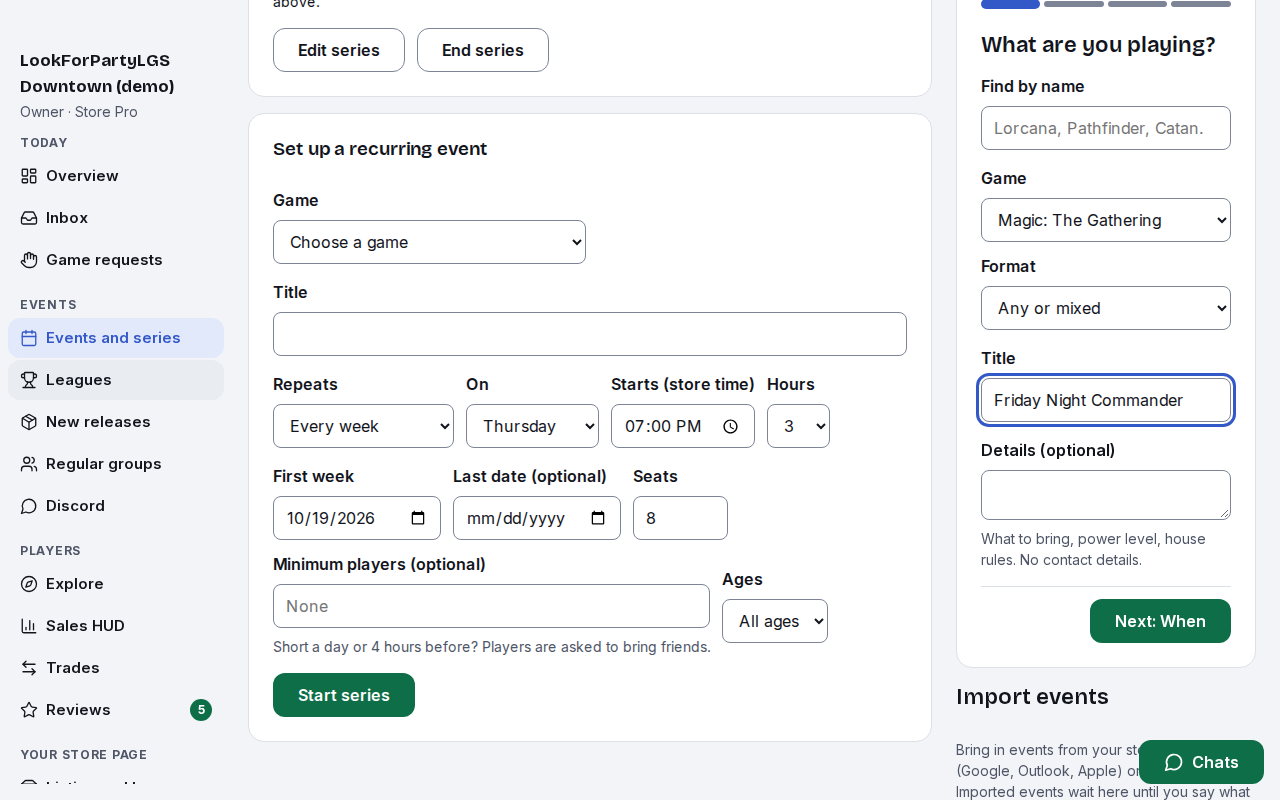Open the Magic: The Gathering game dropdown
The height and width of the screenshot is (800, 1280).
(1106, 220)
